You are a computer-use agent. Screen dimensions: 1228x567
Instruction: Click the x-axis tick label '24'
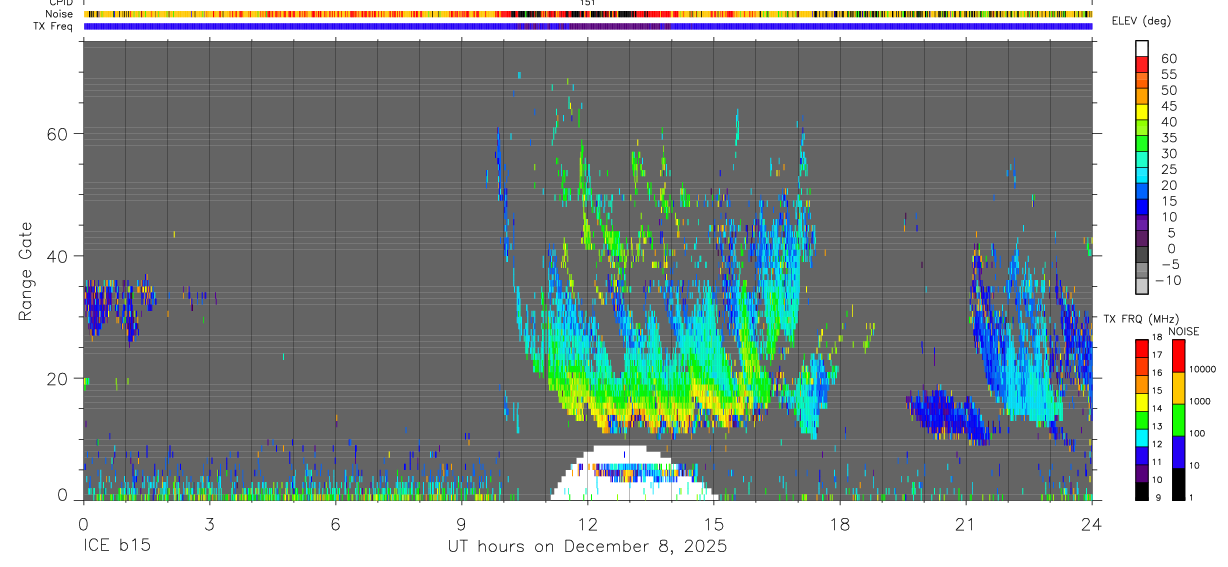click(x=1092, y=524)
